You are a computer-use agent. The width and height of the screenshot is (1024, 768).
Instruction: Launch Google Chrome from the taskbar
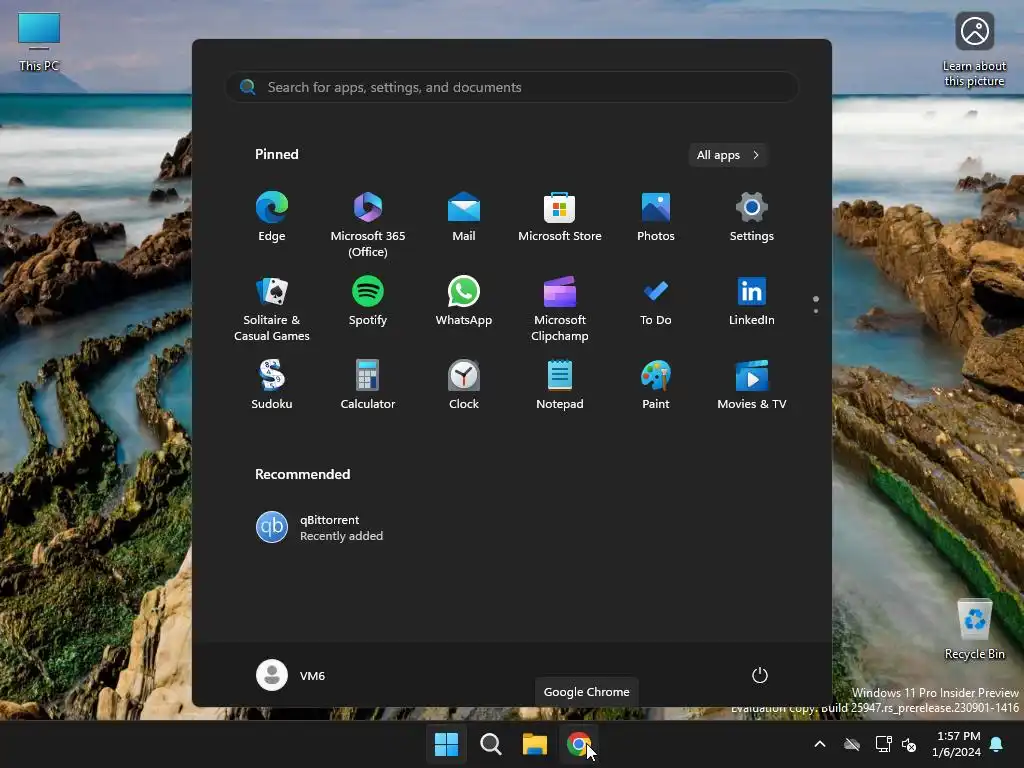coord(579,744)
